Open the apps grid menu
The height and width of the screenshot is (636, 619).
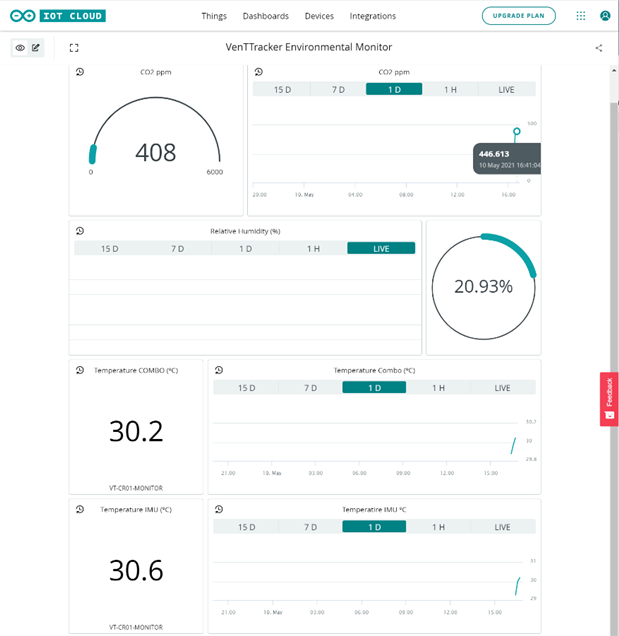tap(581, 16)
